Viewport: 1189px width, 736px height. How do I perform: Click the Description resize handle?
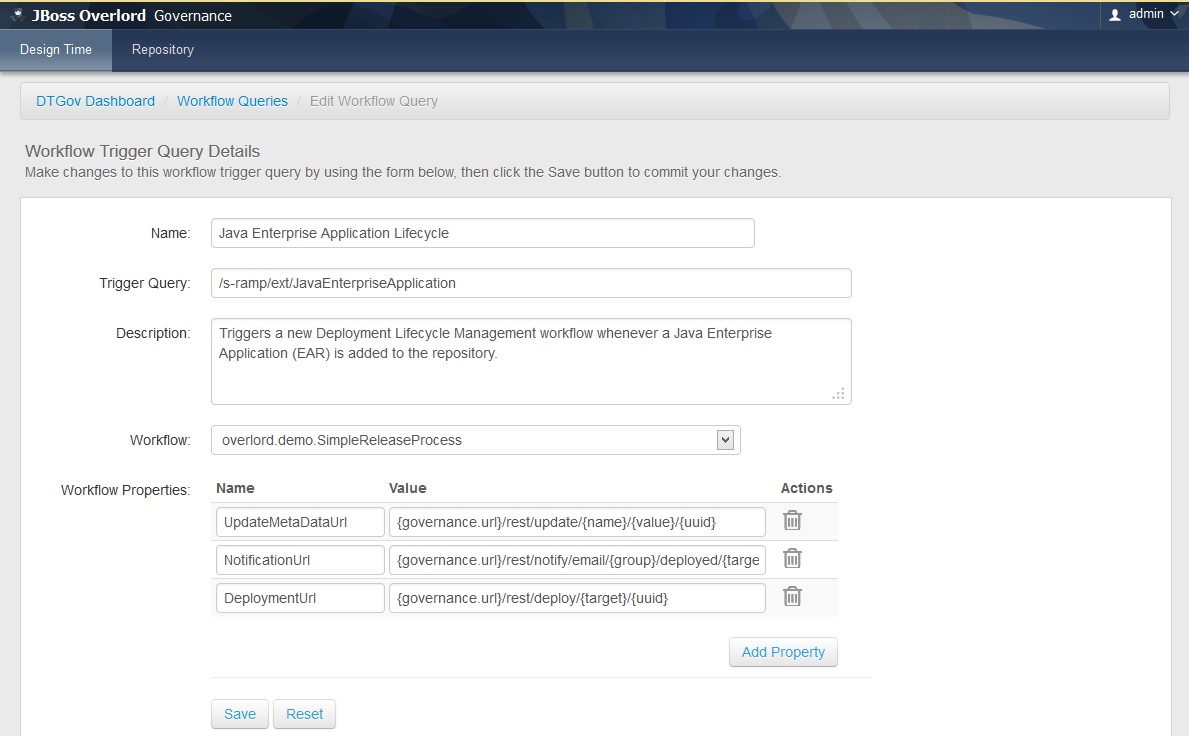839,394
